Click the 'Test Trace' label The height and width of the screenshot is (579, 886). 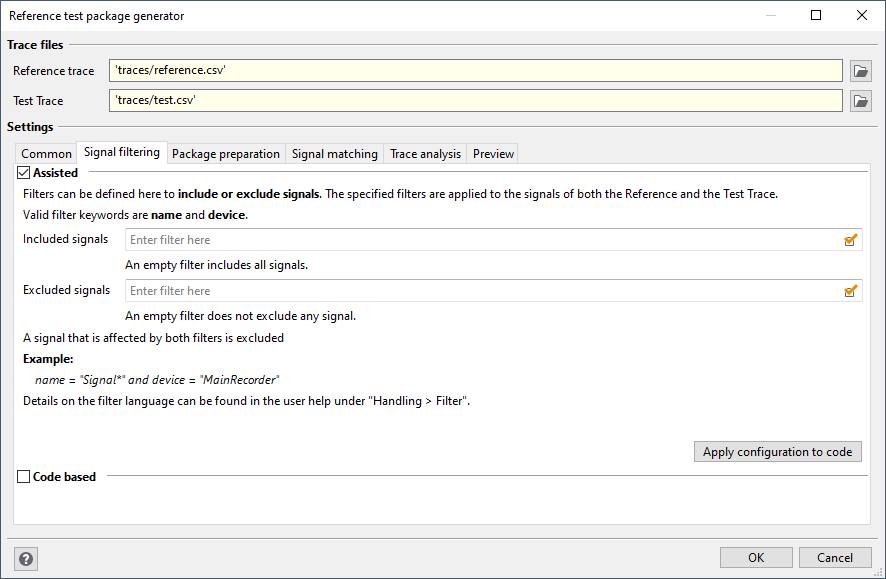point(38,101)
